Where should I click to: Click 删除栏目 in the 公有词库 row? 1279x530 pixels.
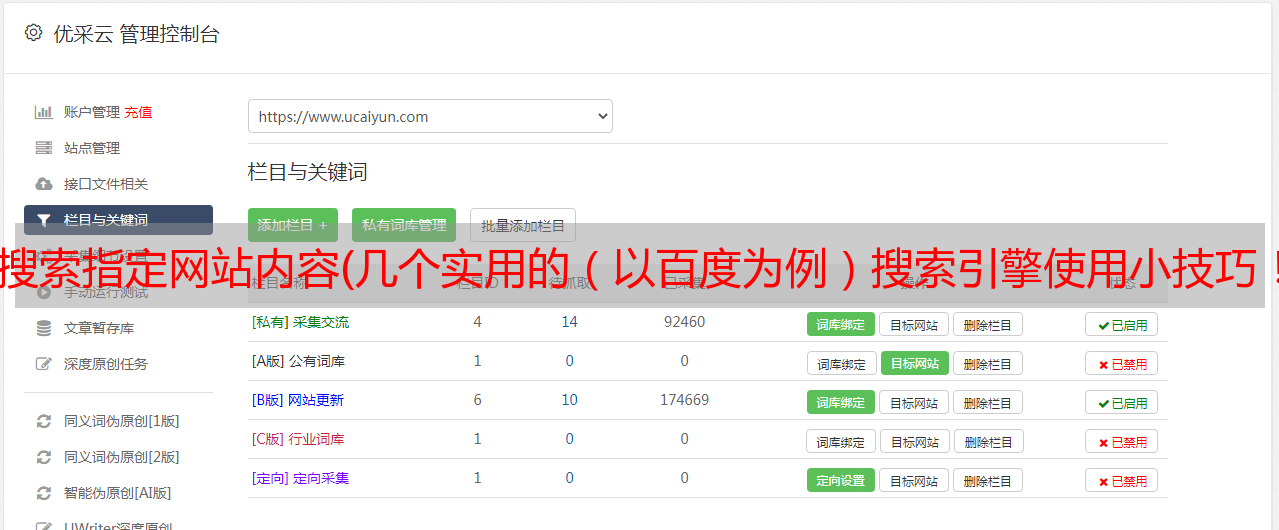coord(987,363)
